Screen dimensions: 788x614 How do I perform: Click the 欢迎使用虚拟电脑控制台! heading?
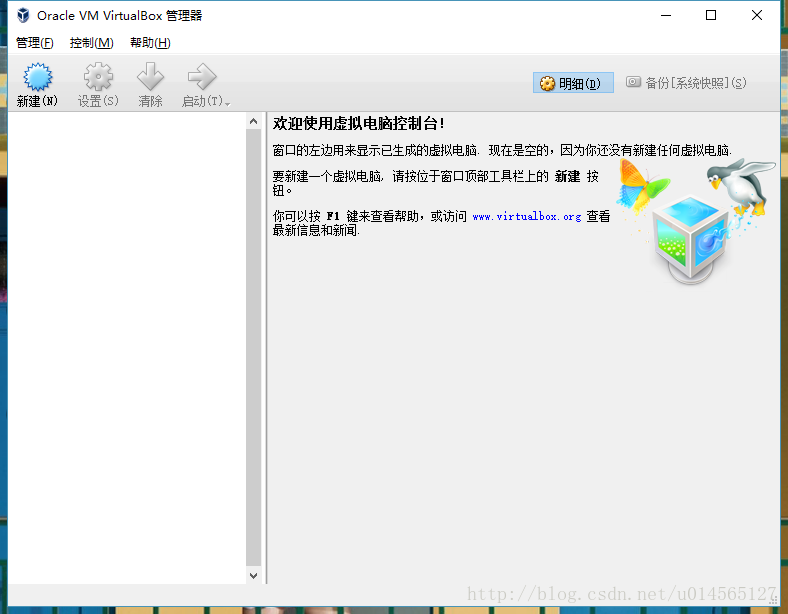(358, 124)
